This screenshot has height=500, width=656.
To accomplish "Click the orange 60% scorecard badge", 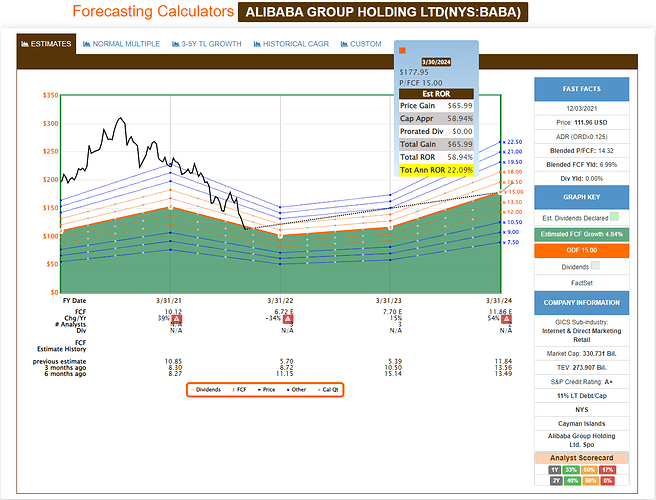I will tap(591, 481).
